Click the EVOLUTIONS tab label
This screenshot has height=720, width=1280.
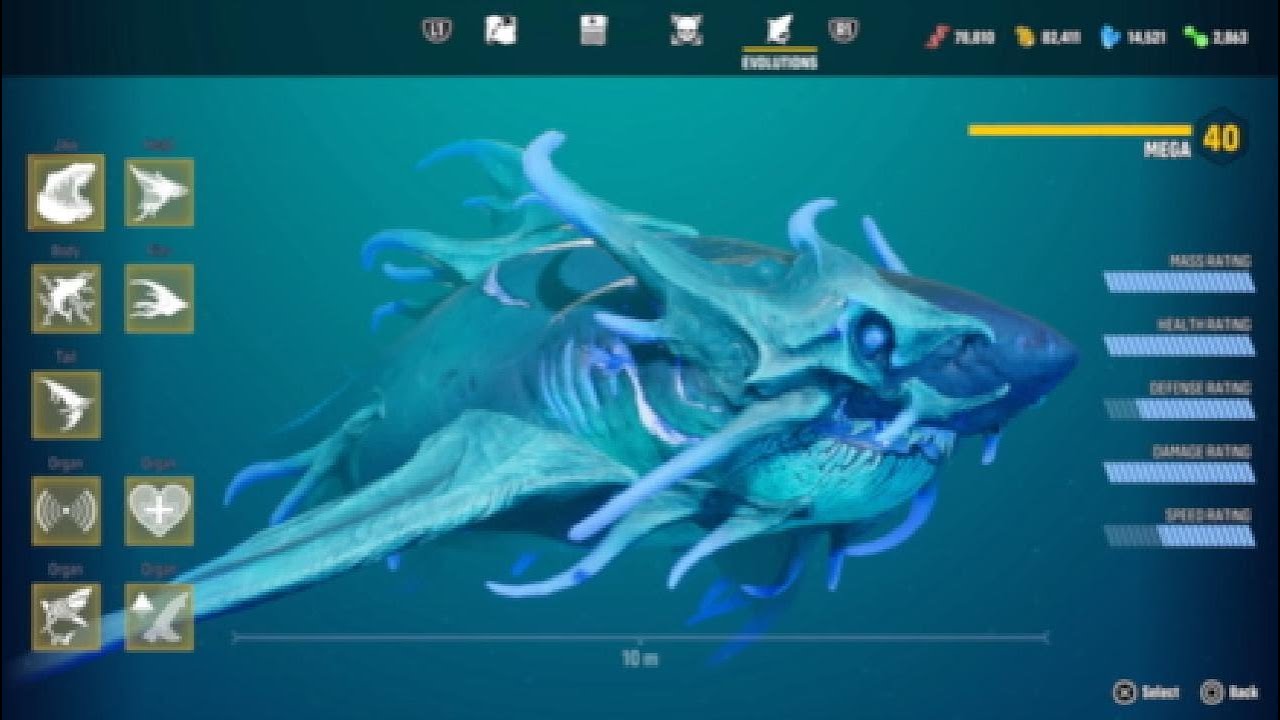pyautogui.click(x=780, y=62)
